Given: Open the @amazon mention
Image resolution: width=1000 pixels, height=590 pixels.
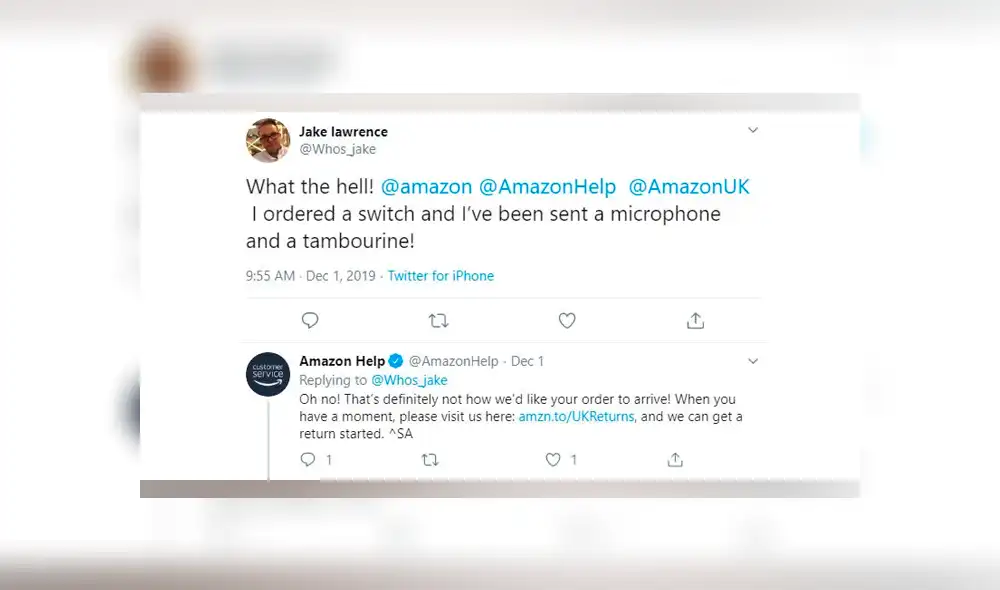Looking at the screenshot, I should click(x=426, y=186).
